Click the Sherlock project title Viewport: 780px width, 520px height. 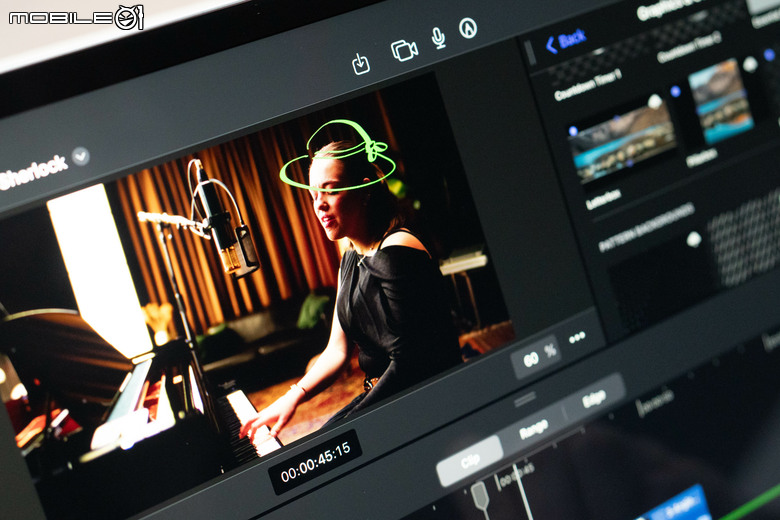pyautogui.click(x=33, y=172)
